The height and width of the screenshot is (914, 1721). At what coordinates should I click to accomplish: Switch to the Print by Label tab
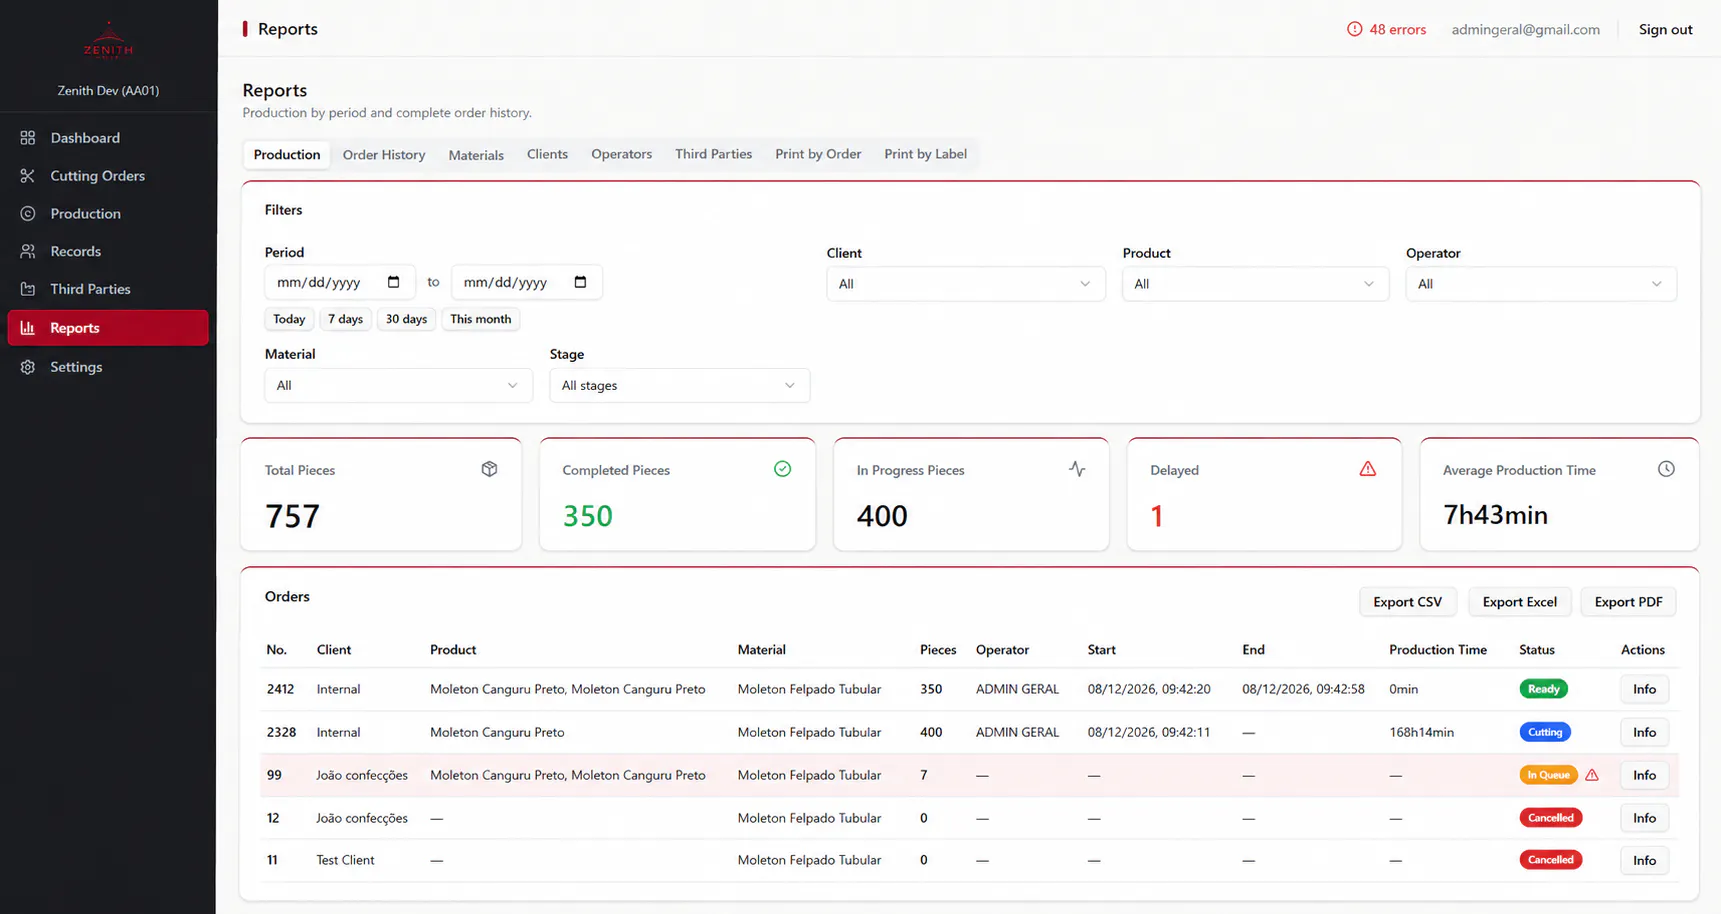pyautogui.click(x=925, y=154)
